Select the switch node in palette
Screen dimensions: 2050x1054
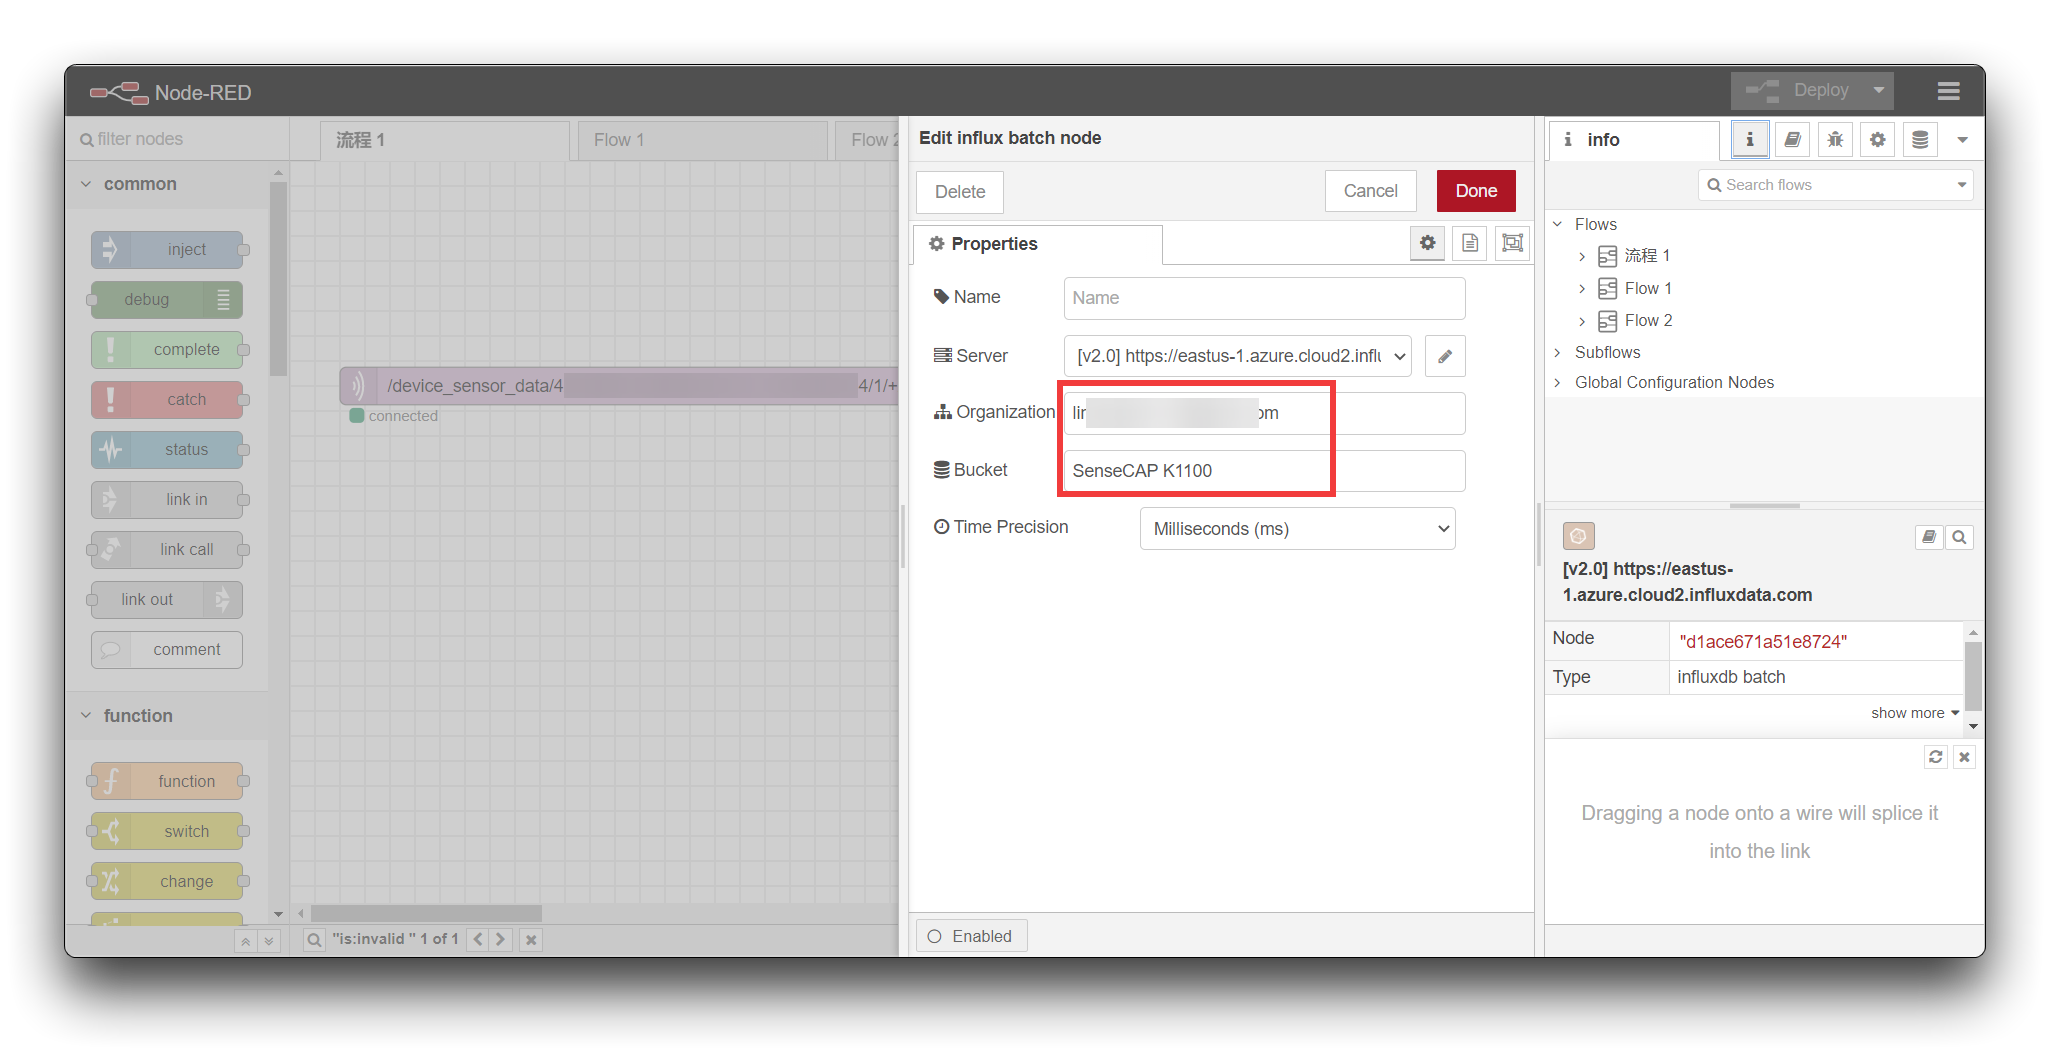tap(168, 832)
